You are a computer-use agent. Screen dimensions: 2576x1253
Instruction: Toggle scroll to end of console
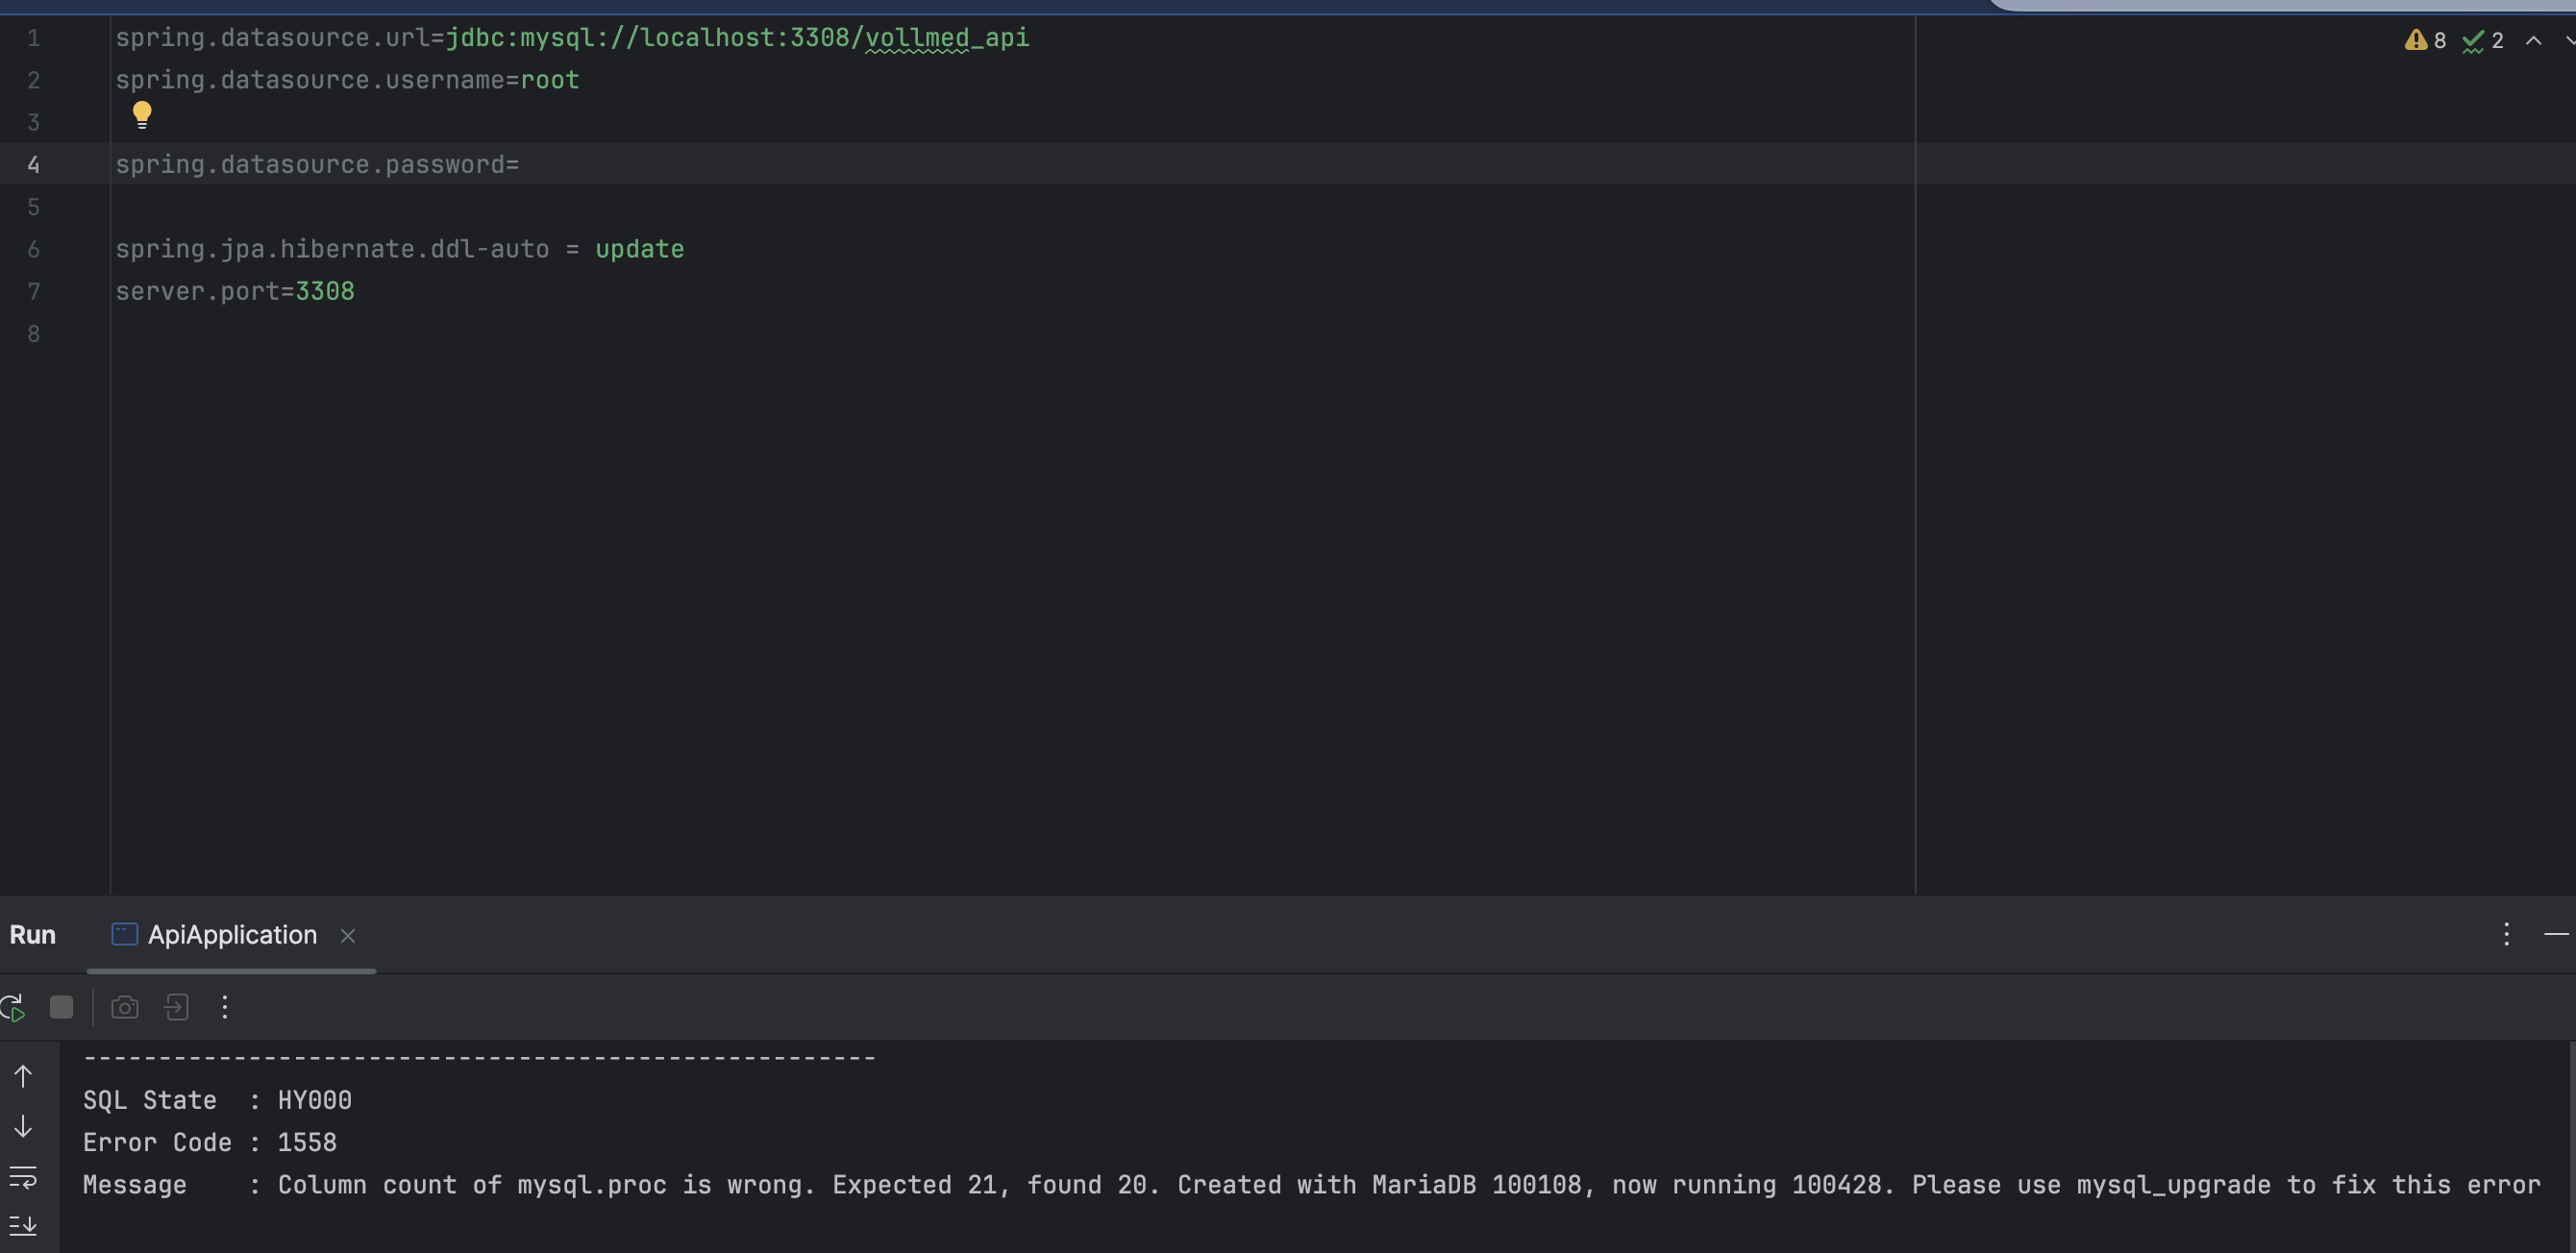(23, 1225)
